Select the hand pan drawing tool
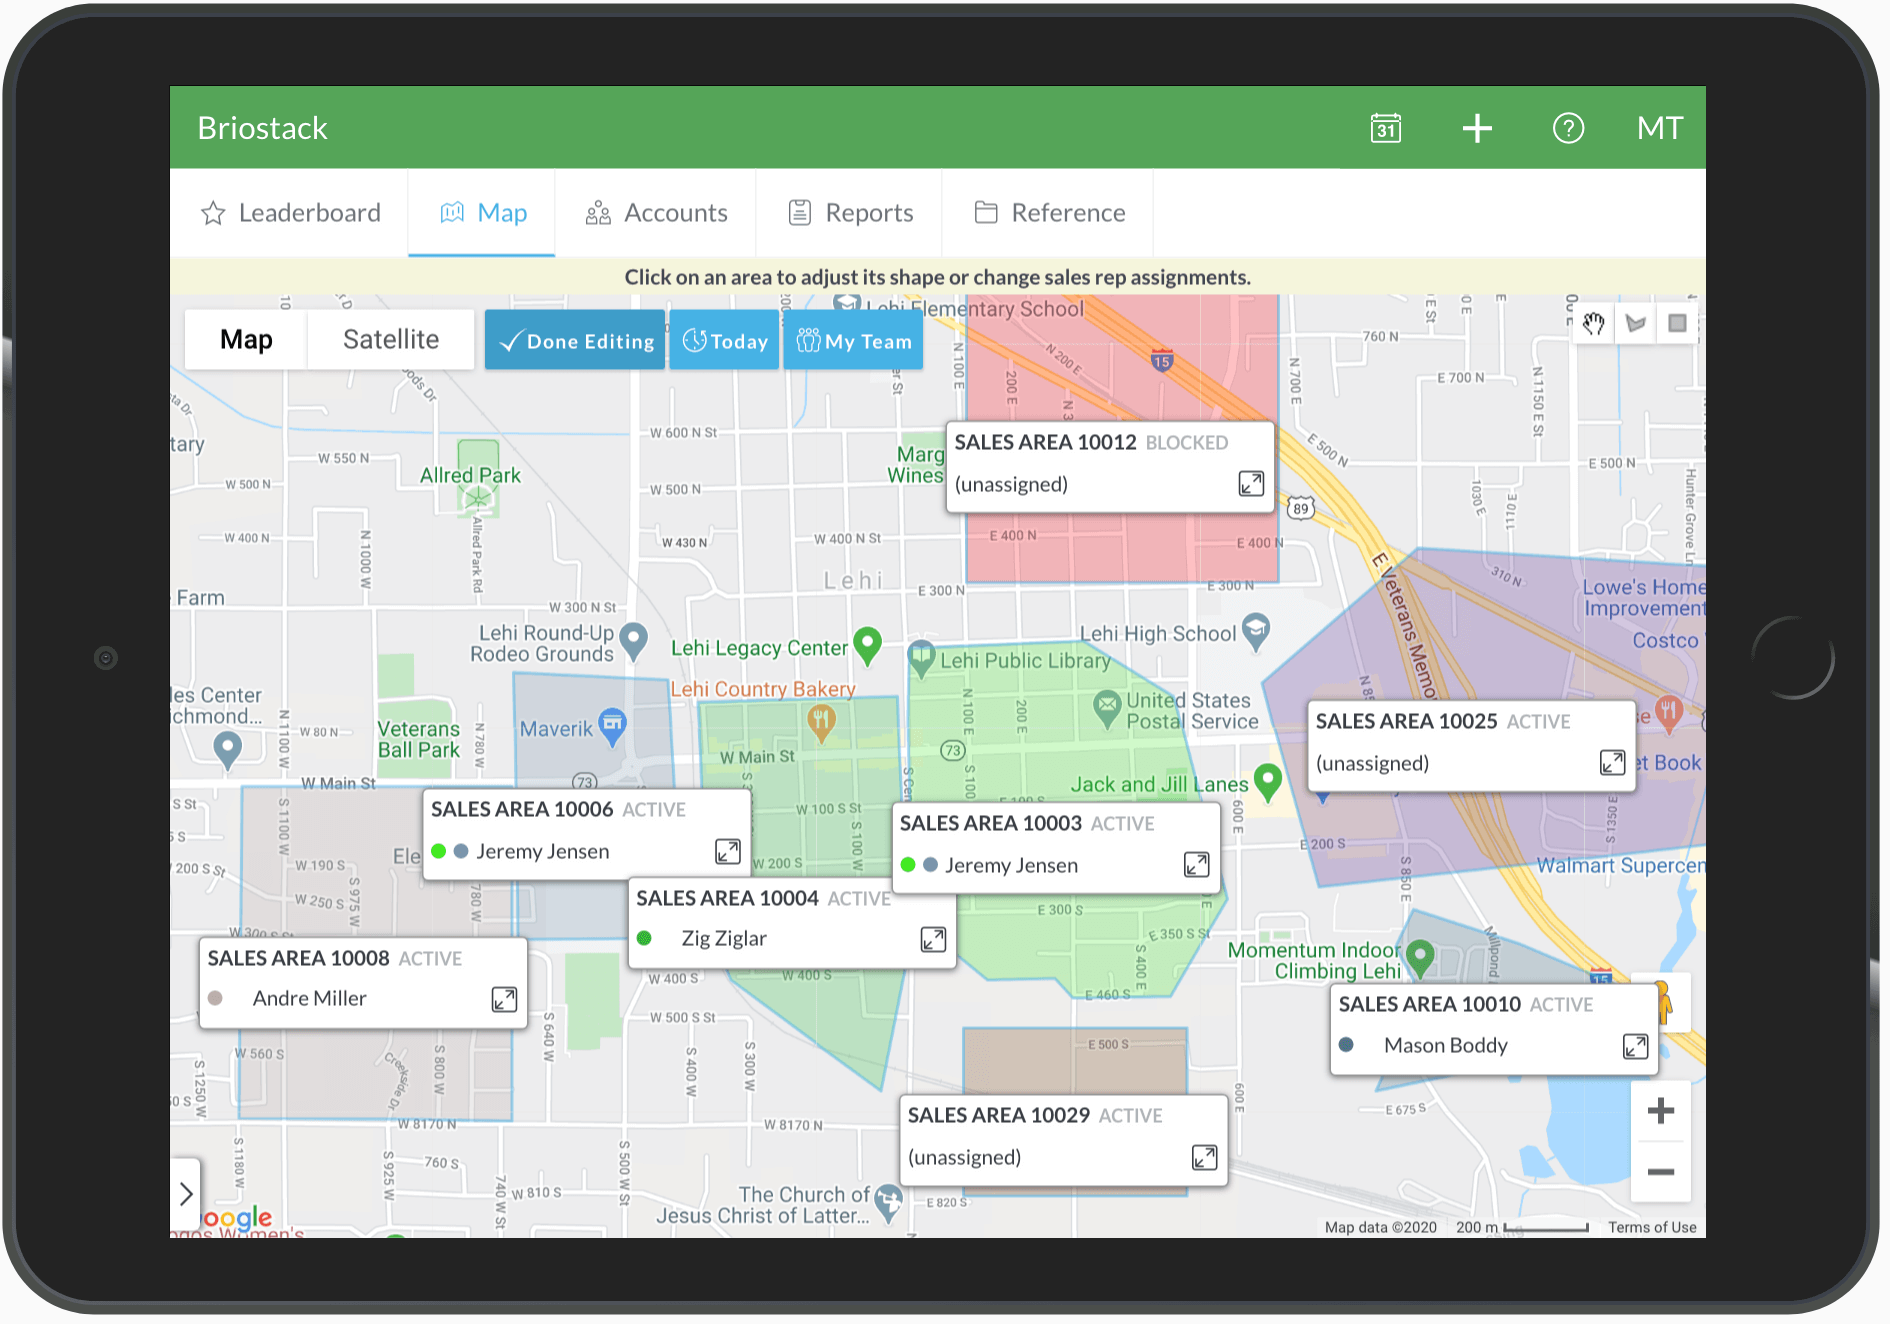This screenshot has height=1324, width=1890. [1594, 323]
